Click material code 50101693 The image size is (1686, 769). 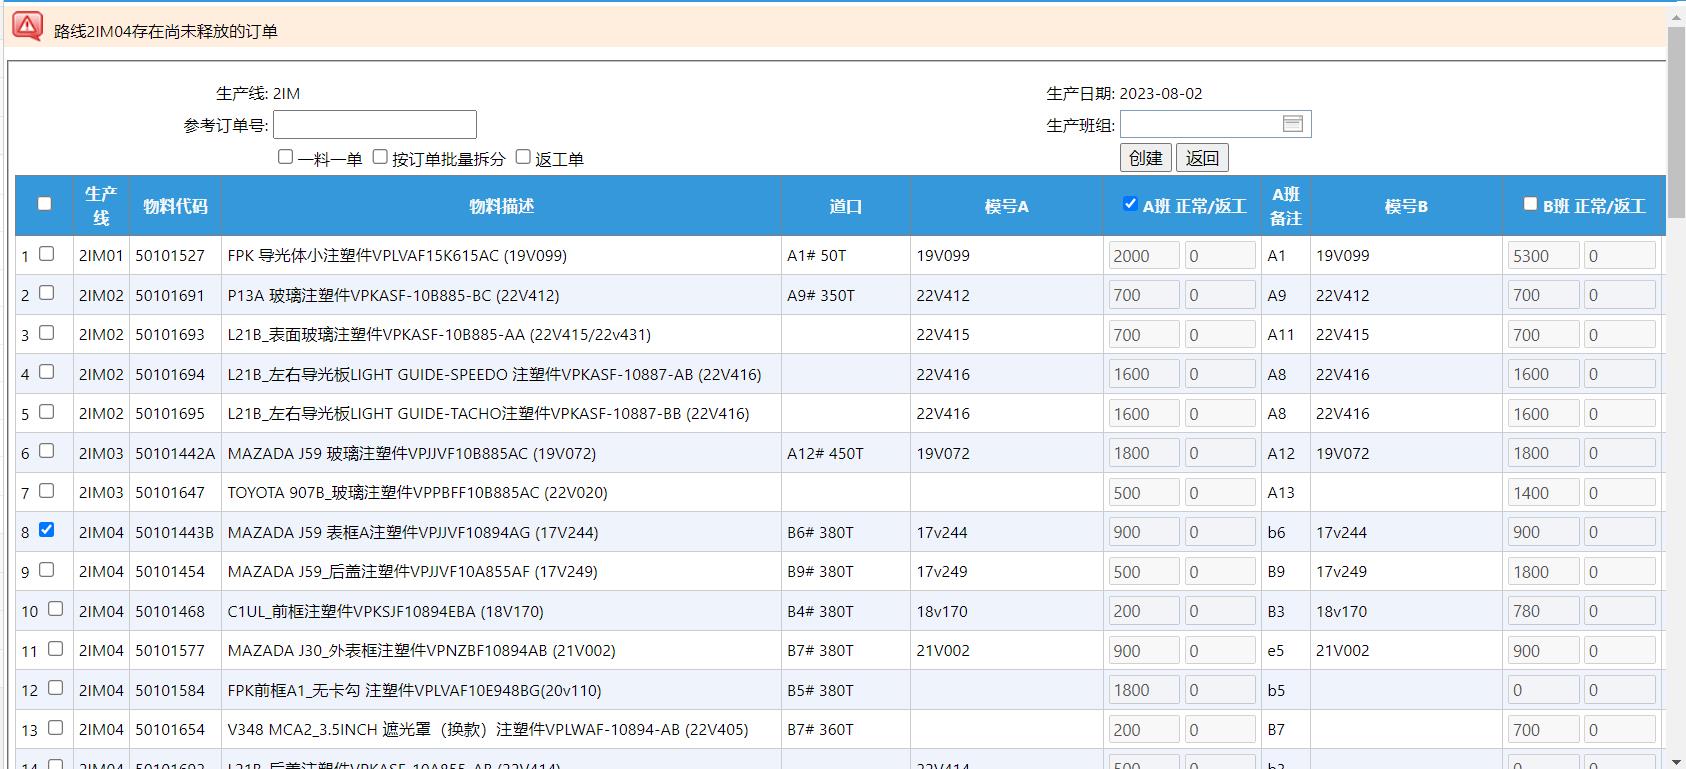pyautogui.click(x=170, y=334)
